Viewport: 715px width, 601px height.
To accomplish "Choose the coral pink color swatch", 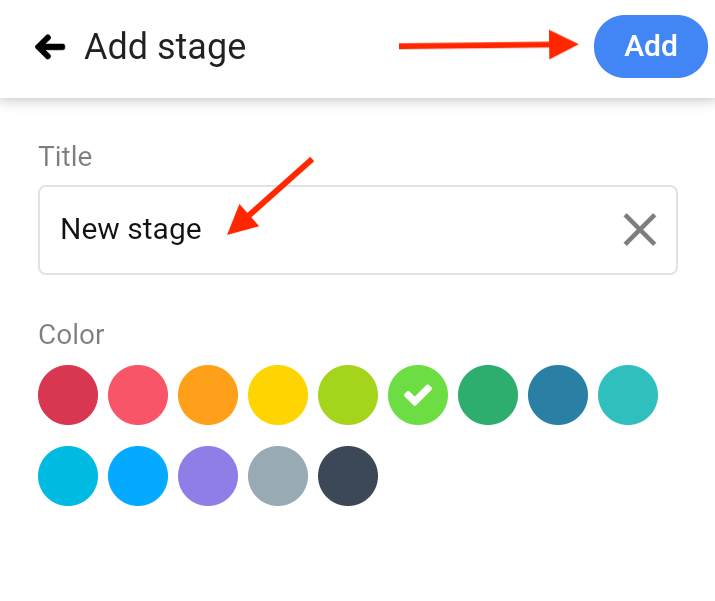I will [x=138, y=395].
